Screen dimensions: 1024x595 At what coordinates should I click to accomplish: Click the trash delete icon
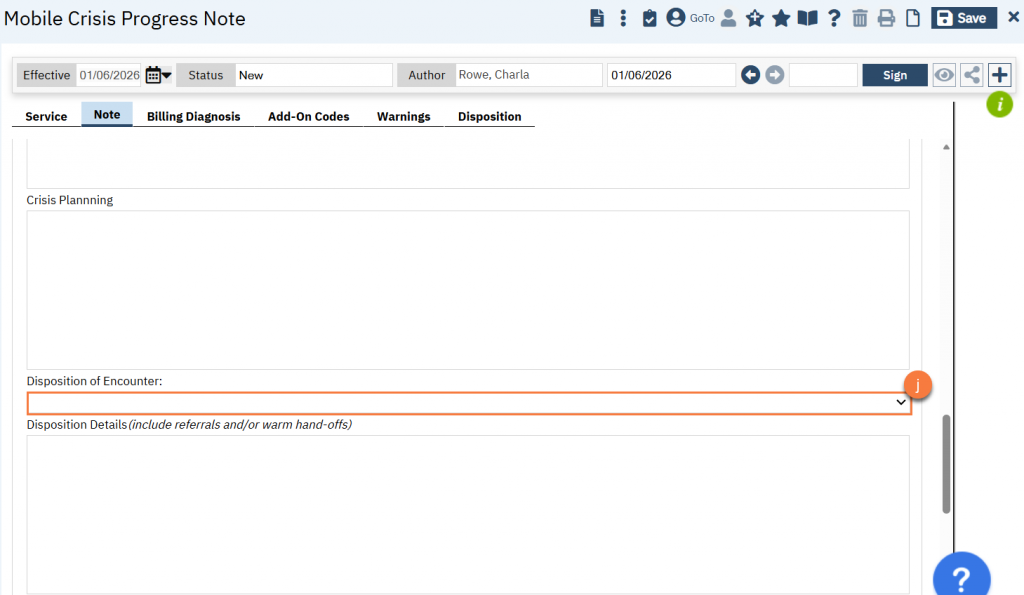(860, 18)
